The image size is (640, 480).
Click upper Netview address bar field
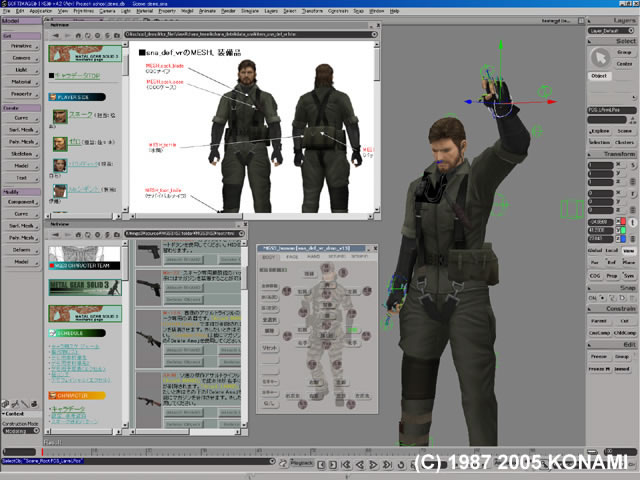[x=251, y=35]
